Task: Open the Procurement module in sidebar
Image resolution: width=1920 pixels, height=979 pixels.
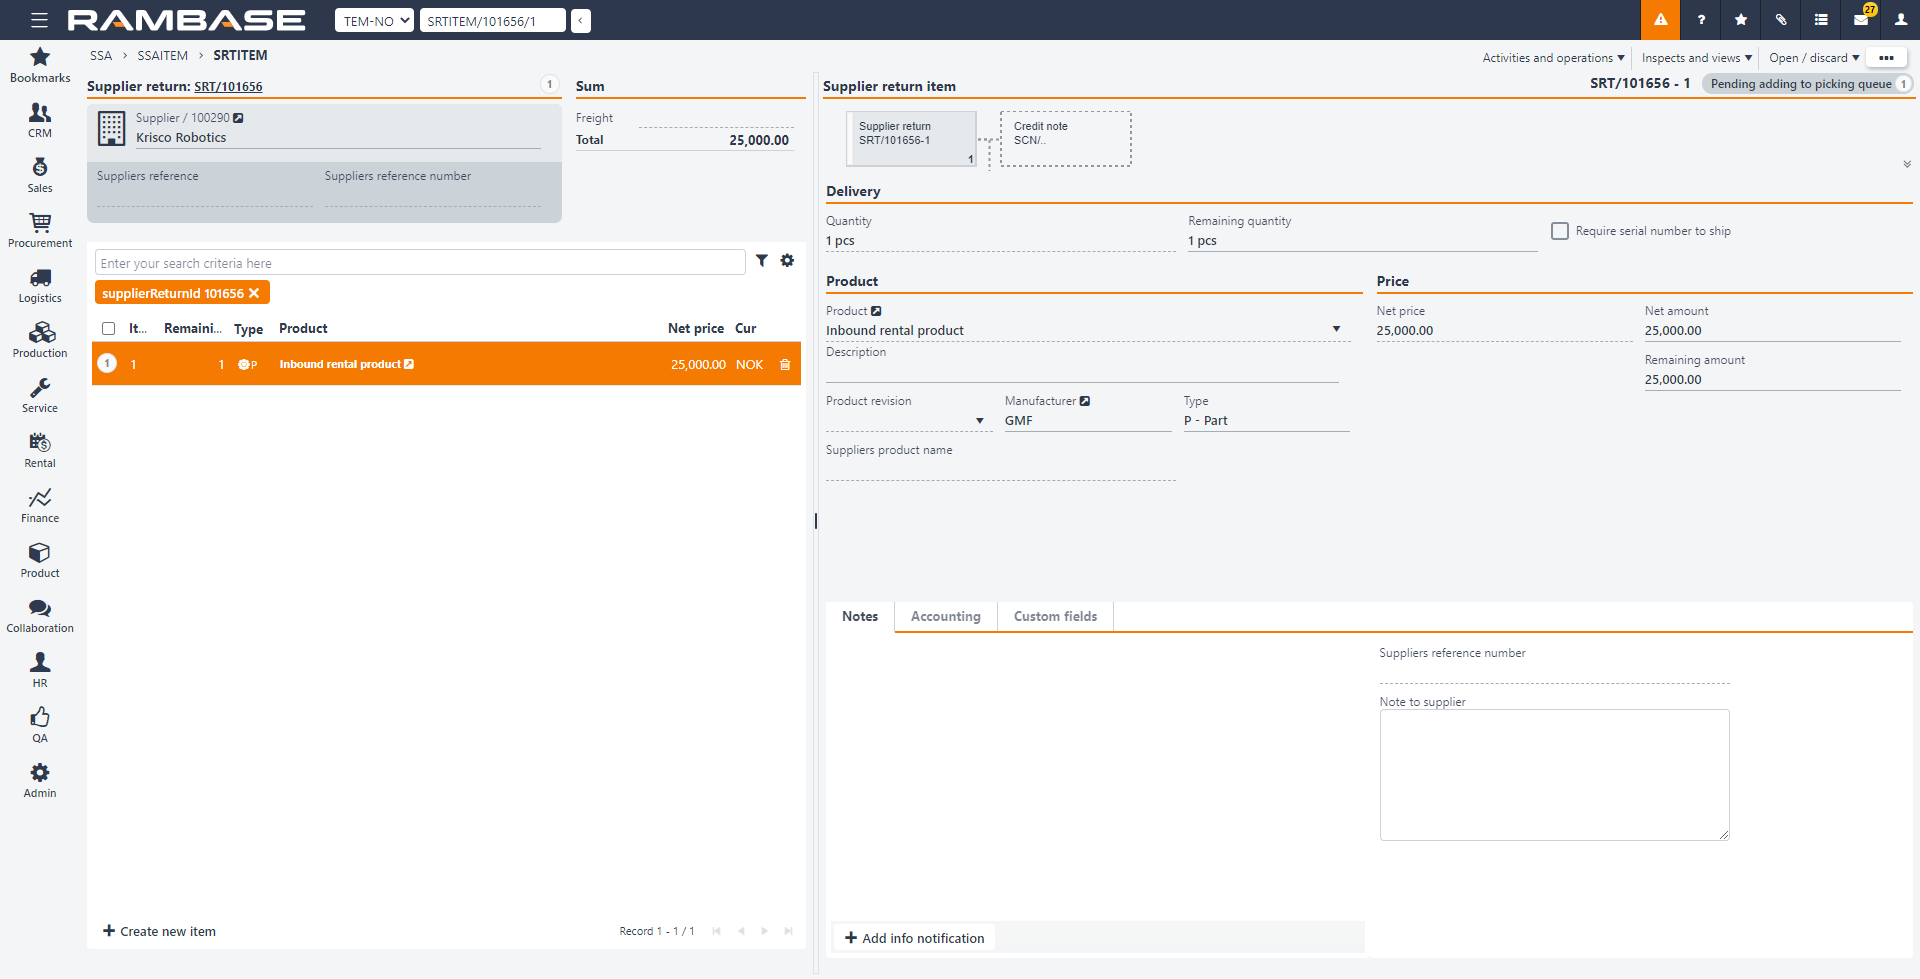Action: tap(40, 229)
